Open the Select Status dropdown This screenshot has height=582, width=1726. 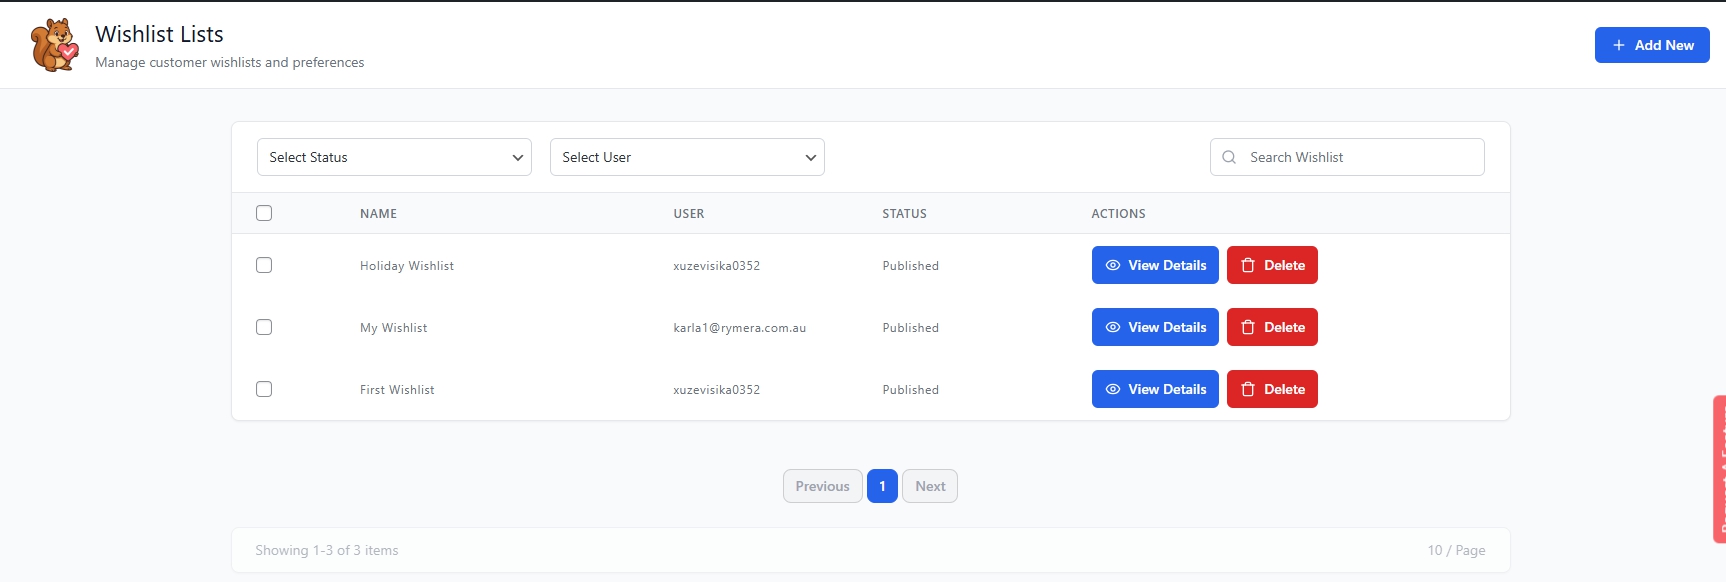tap(394, 157)
